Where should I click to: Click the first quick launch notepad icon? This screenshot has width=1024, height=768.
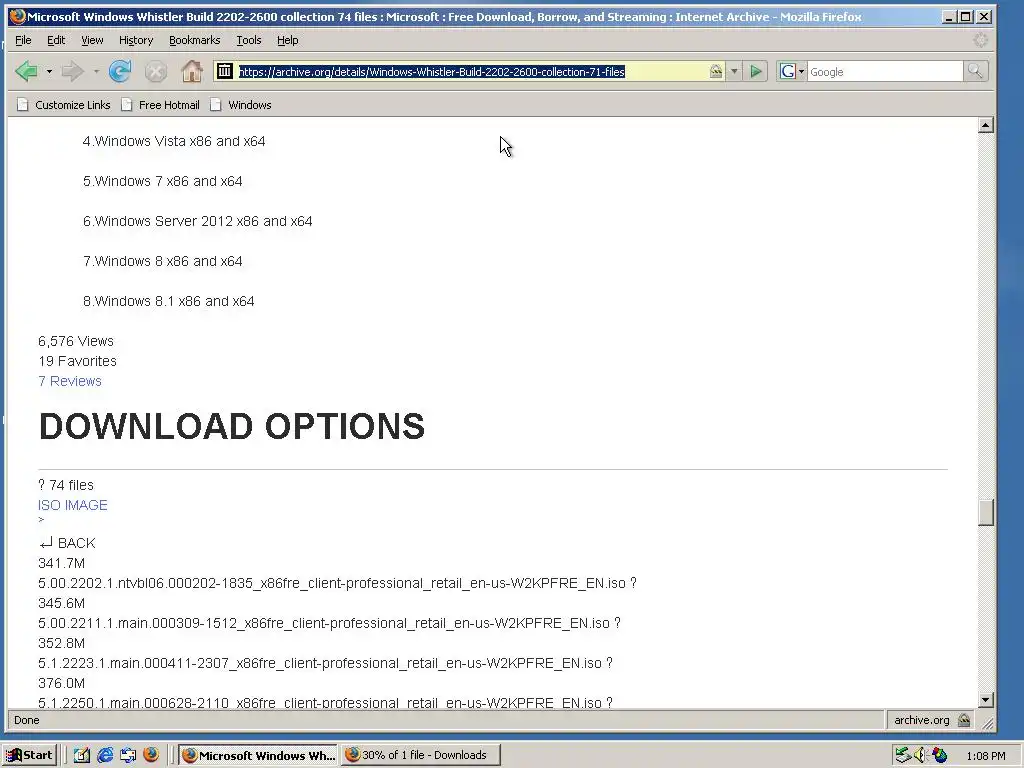pyautogui.click(x=82, y=755)
